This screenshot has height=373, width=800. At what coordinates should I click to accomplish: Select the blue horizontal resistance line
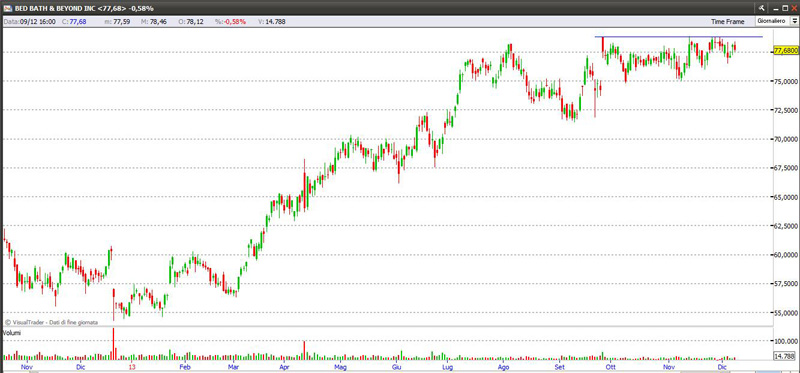[679, 37]
